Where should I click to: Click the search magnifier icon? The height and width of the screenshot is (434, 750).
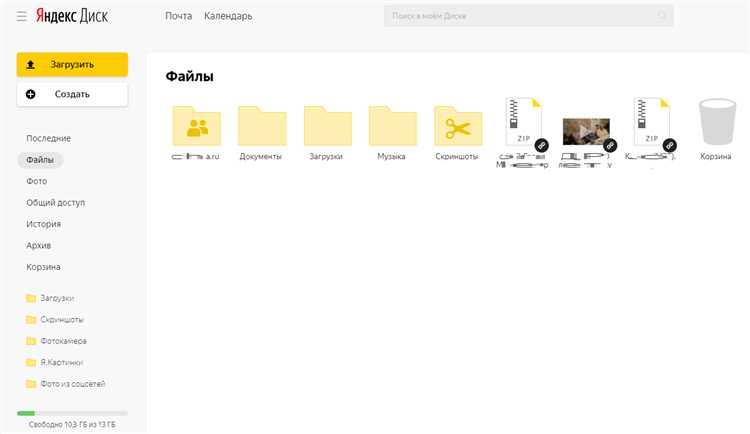pyautogui.click(x=661, y=16)
